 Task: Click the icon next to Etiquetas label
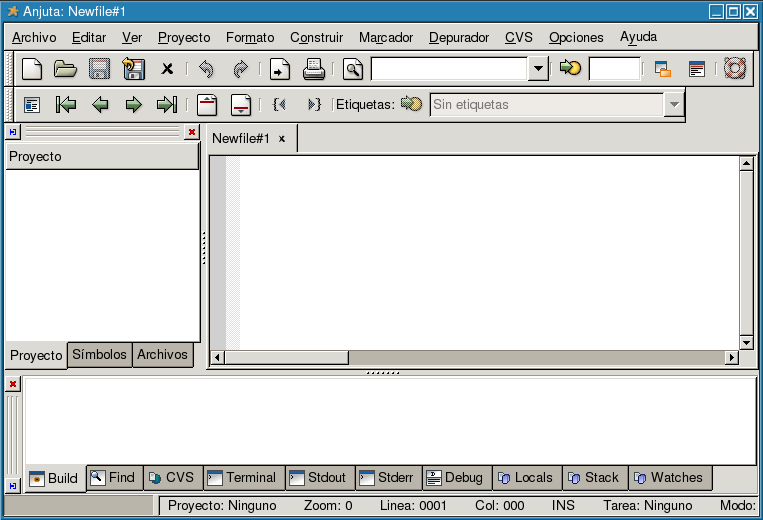tap(411, 104)
